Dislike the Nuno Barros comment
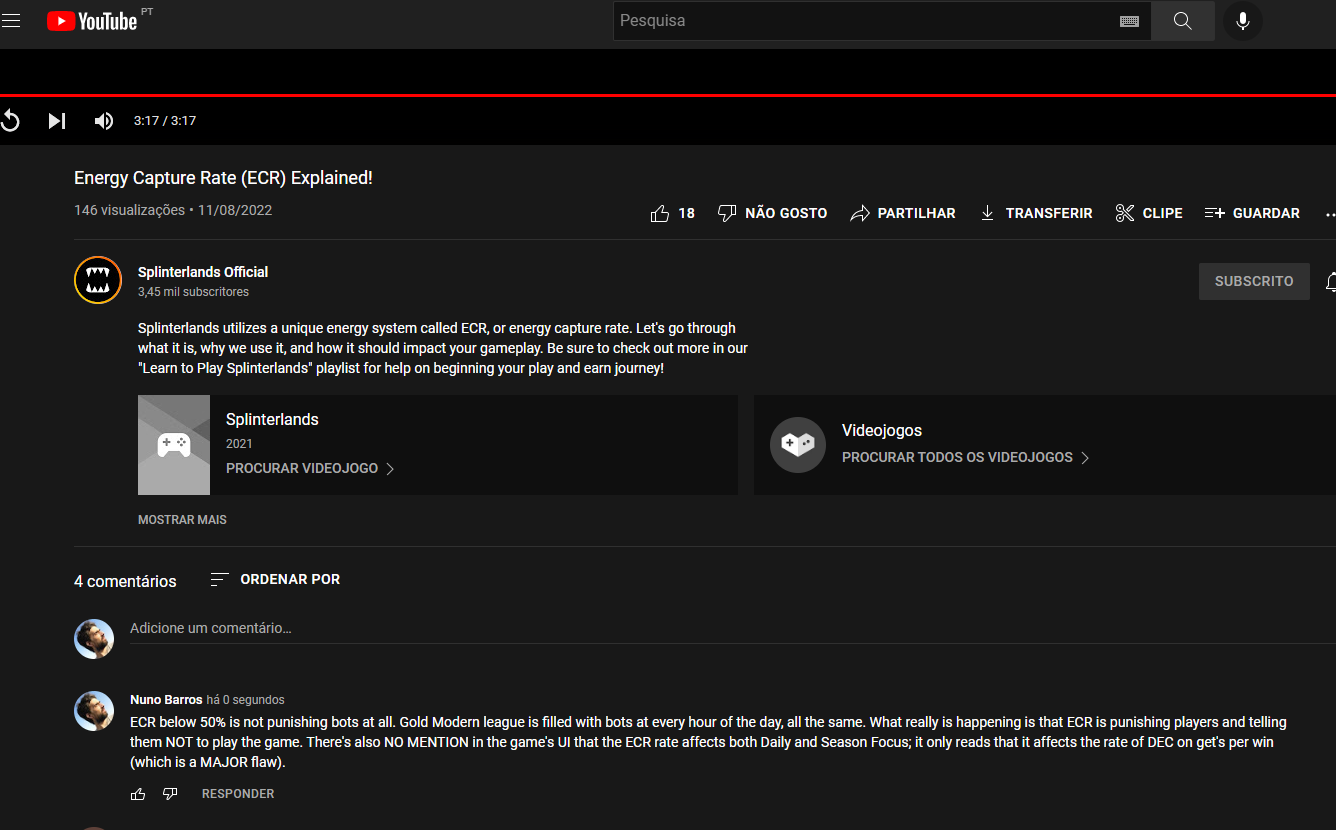1336x830 pixels. click(170, 794)
